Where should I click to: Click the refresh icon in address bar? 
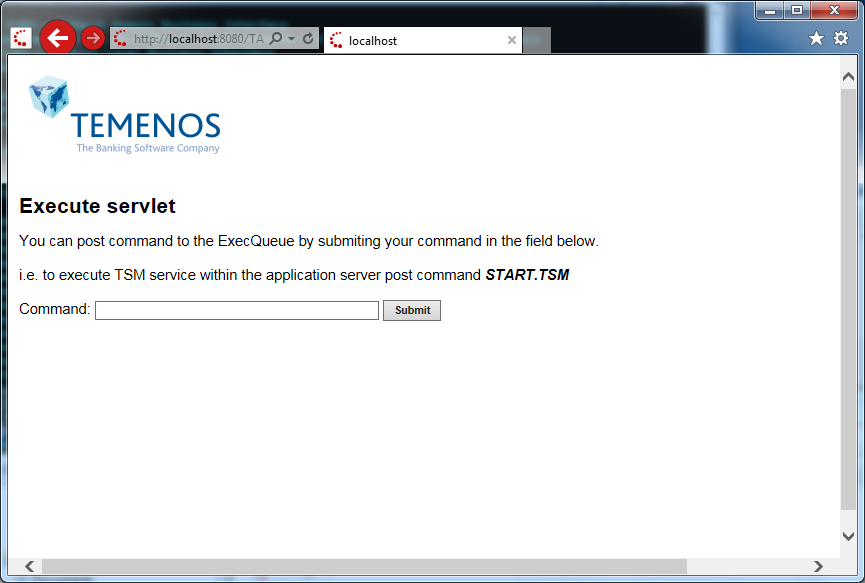point(308,39)
